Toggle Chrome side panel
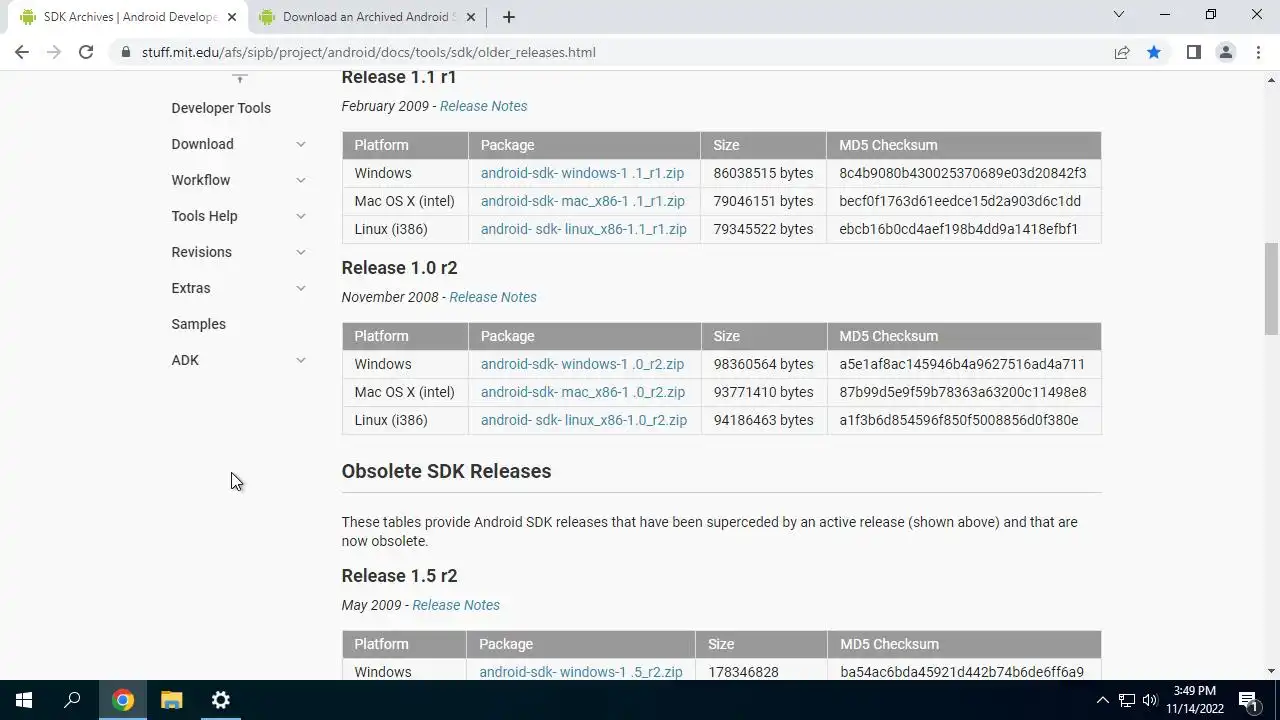The width and height of the screenshot is (1280, 720). click(x=1193, y=52)
